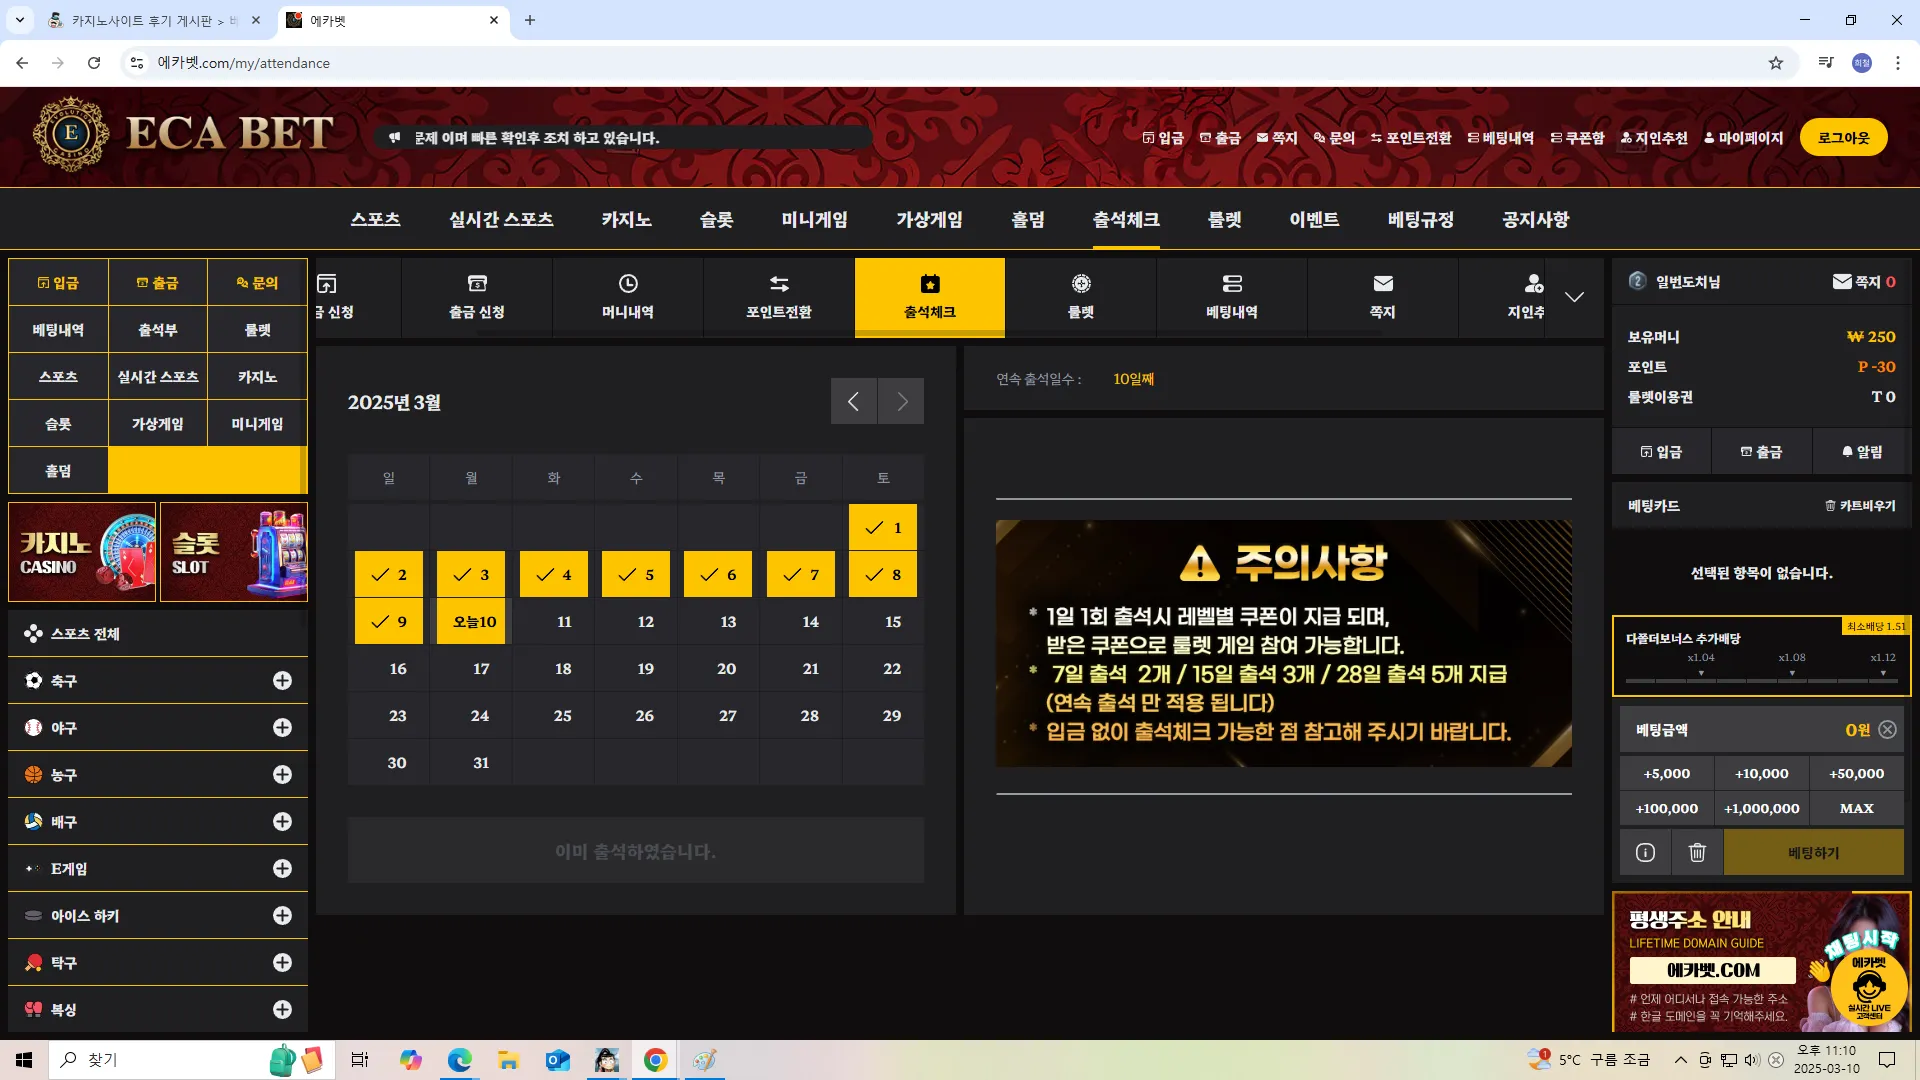This screenshot has width=1920, height=1080.
Task: Expand the 야구 plus button
Action: 282,728
